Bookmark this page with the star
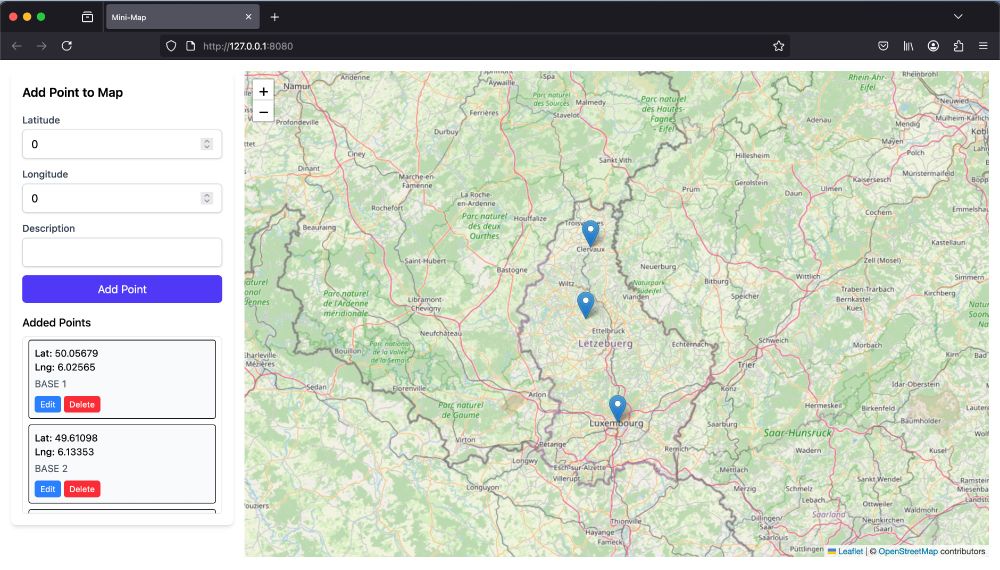 778,46
